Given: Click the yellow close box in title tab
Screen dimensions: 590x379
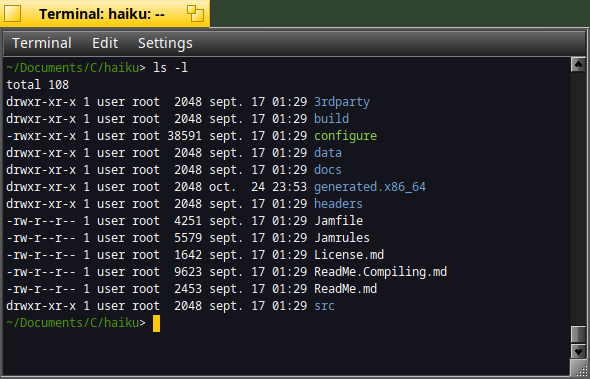Looking at the screenshot, I should (12, 14).
